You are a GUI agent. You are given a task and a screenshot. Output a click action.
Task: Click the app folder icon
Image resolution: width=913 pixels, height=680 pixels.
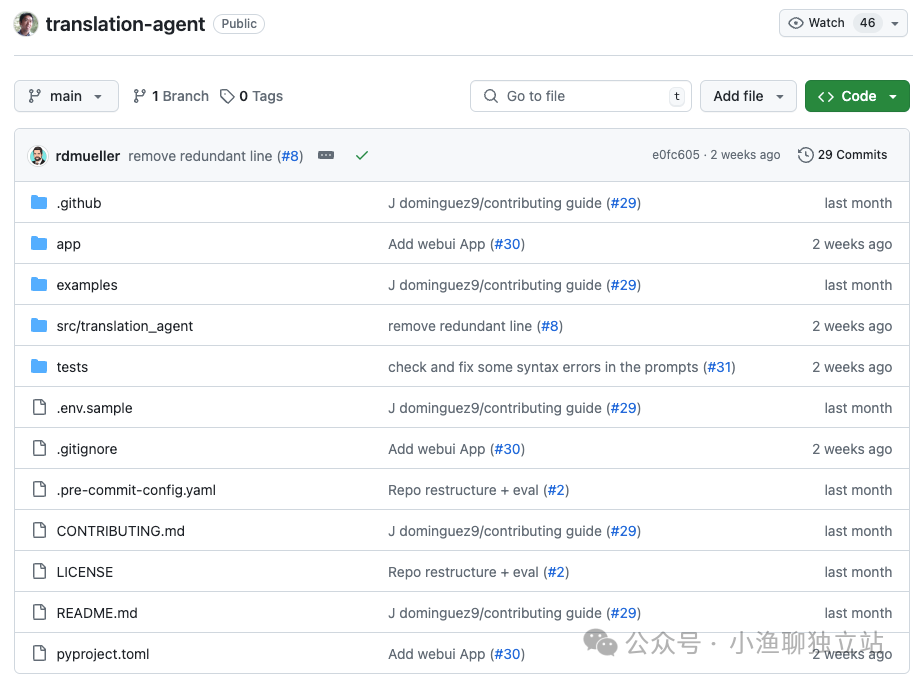[39, 243]
